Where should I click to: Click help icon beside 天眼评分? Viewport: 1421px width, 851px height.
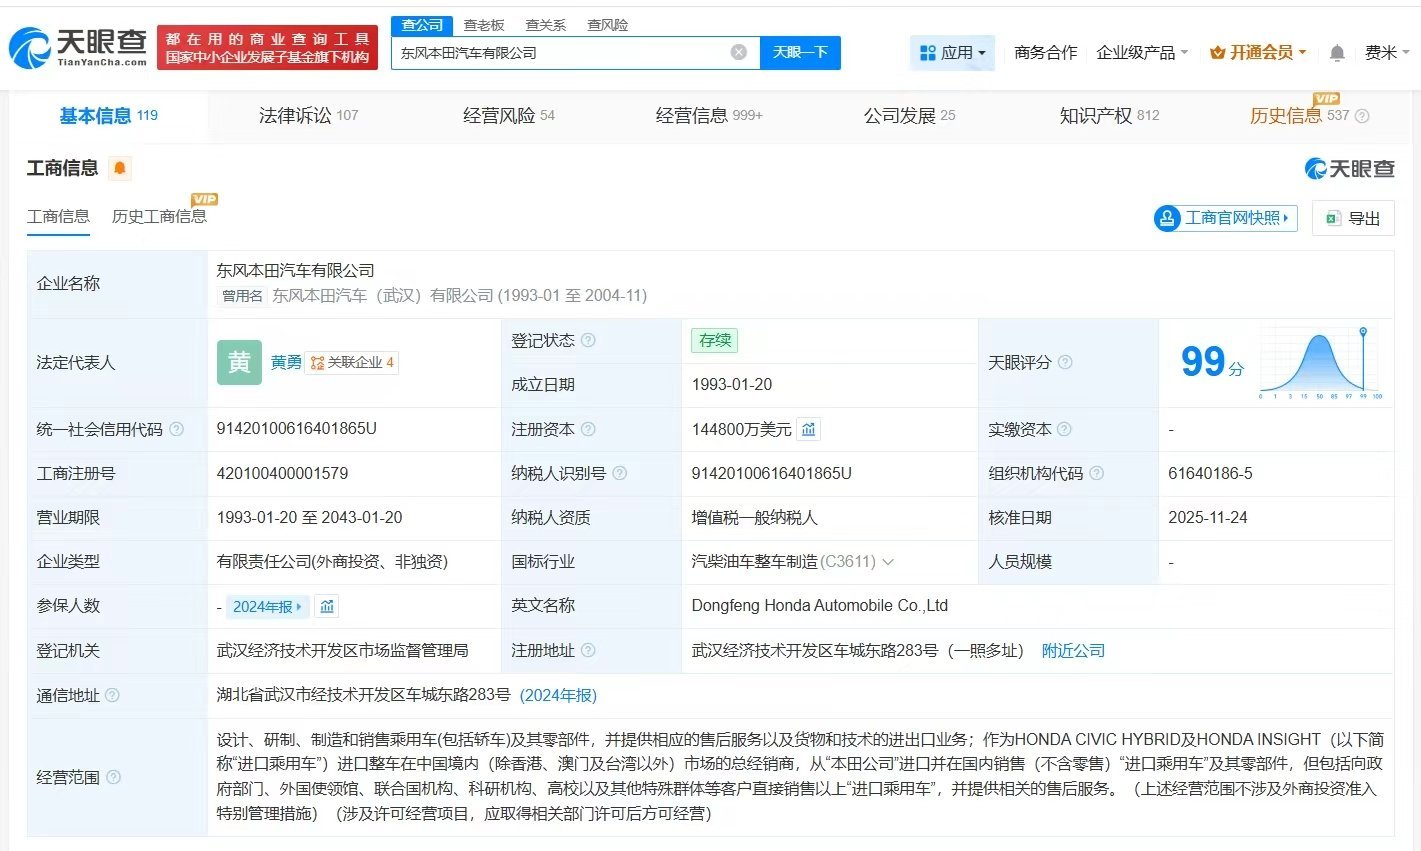(1065, 362)
